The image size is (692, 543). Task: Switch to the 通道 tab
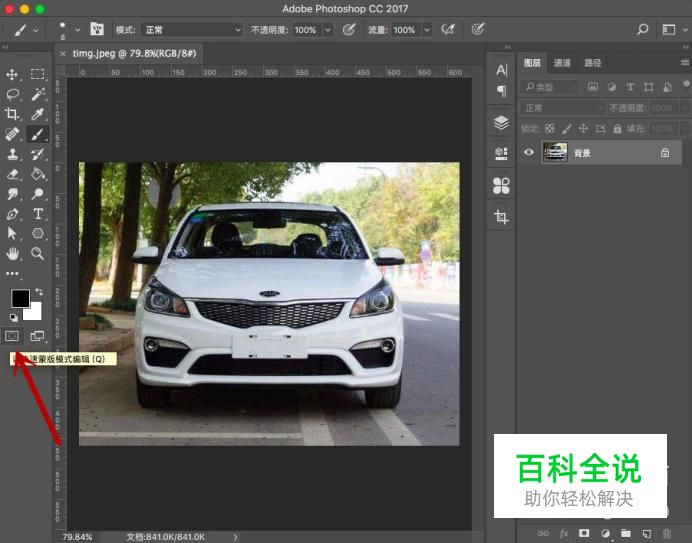point(562,63)
